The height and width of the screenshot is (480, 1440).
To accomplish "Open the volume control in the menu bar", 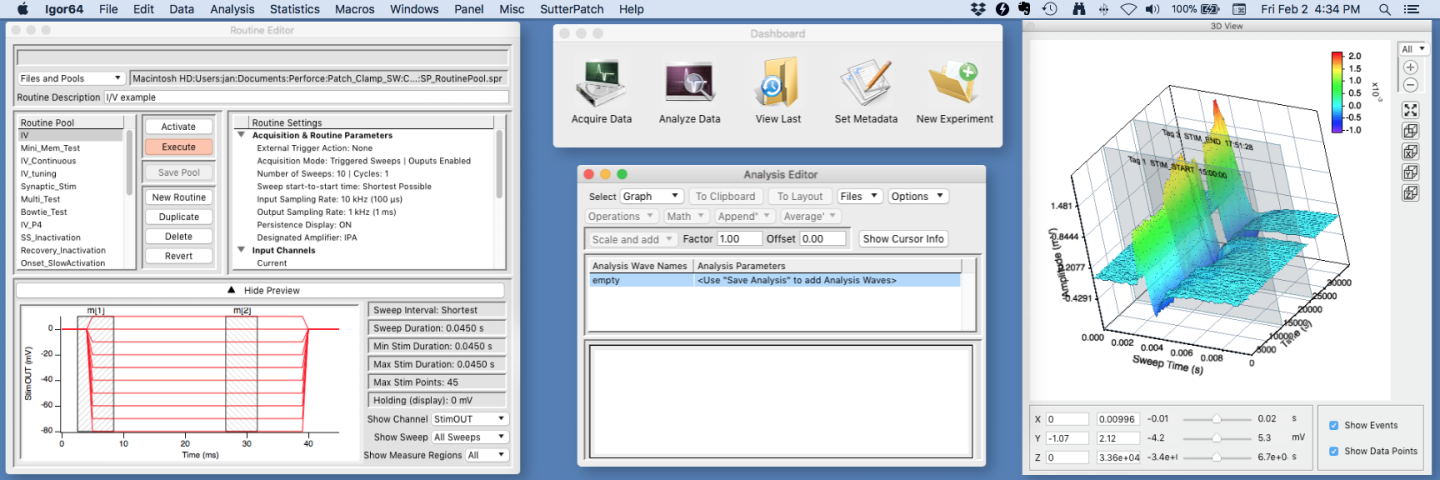I will pos(1153,9).
